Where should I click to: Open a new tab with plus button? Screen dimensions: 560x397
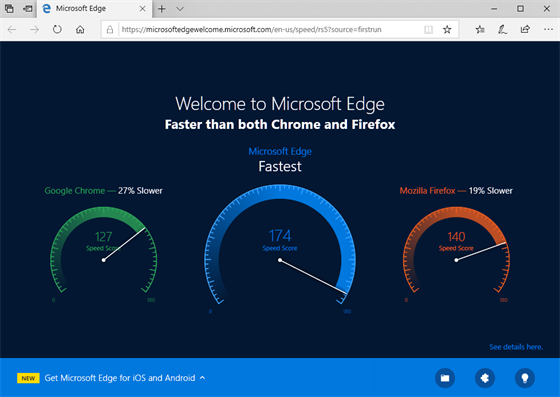(x=162, y=9)
